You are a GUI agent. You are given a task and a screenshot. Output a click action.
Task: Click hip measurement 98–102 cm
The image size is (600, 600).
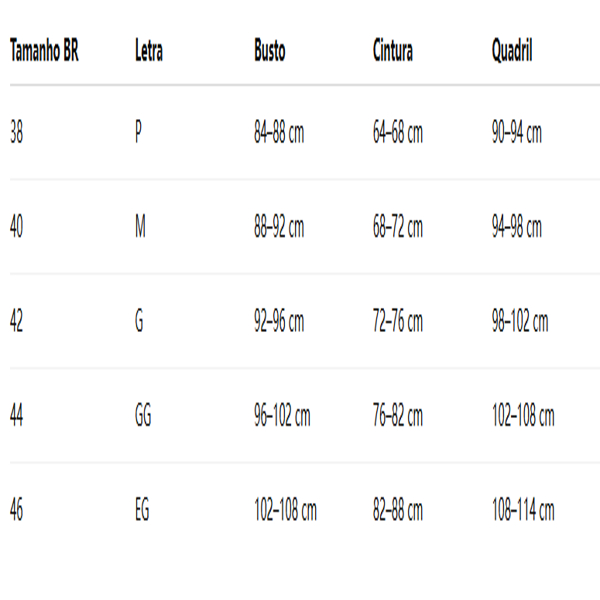[x=520, y=322]
